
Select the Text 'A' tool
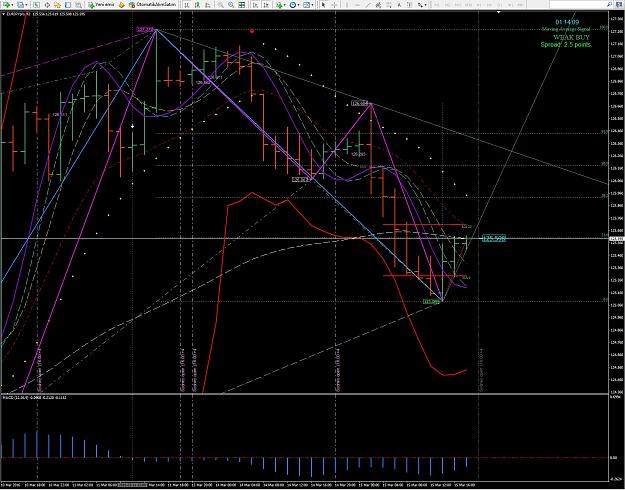[x=399, y=5]
